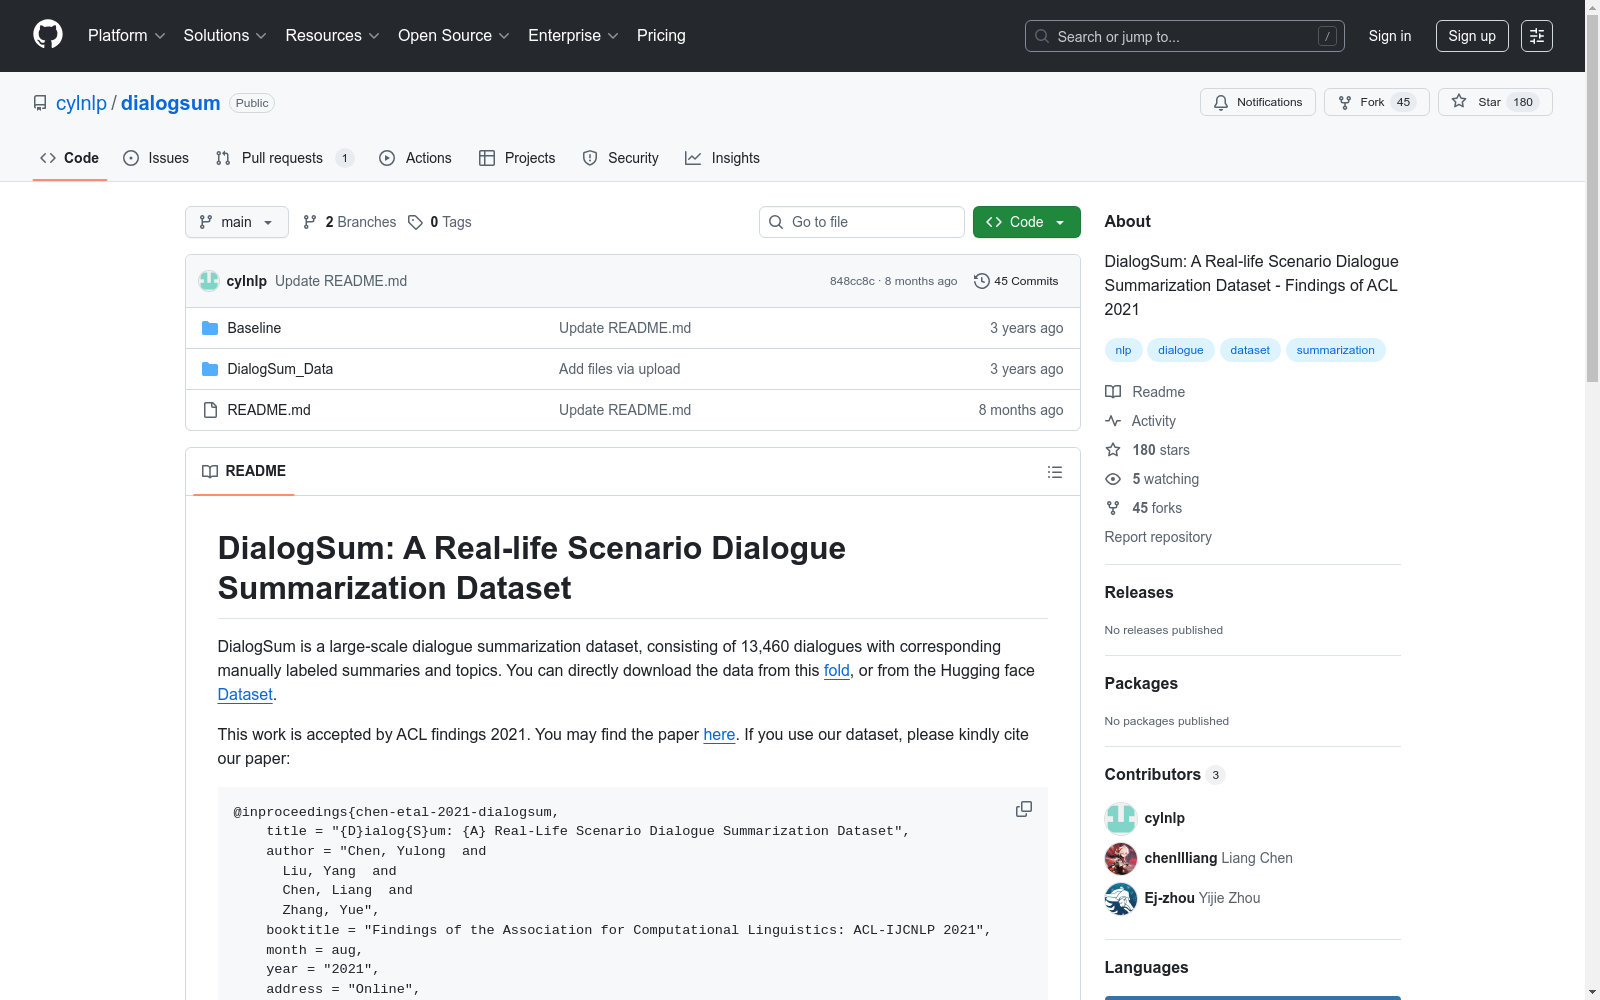The width and height of the screenshot is (1600, 1000).
Task: Open the nlp topic tag
Action: coord(1124,350)
